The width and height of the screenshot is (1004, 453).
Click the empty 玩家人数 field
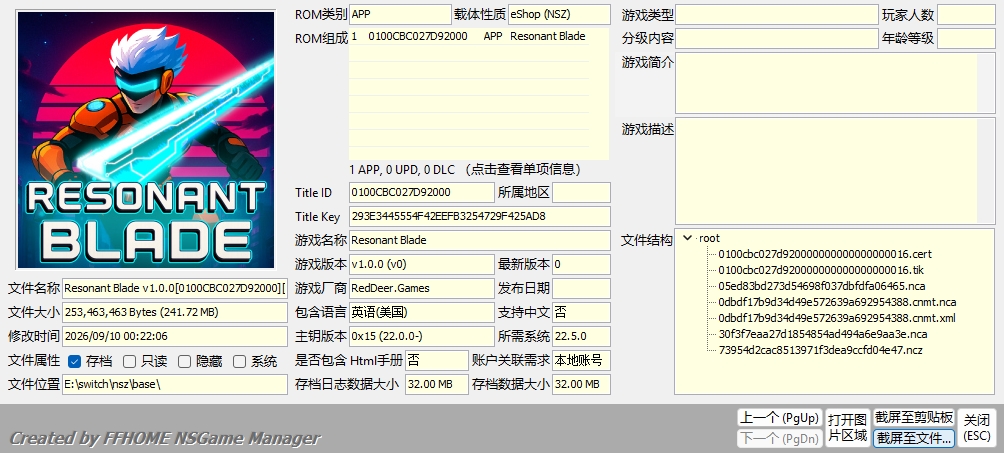(966, 14)
